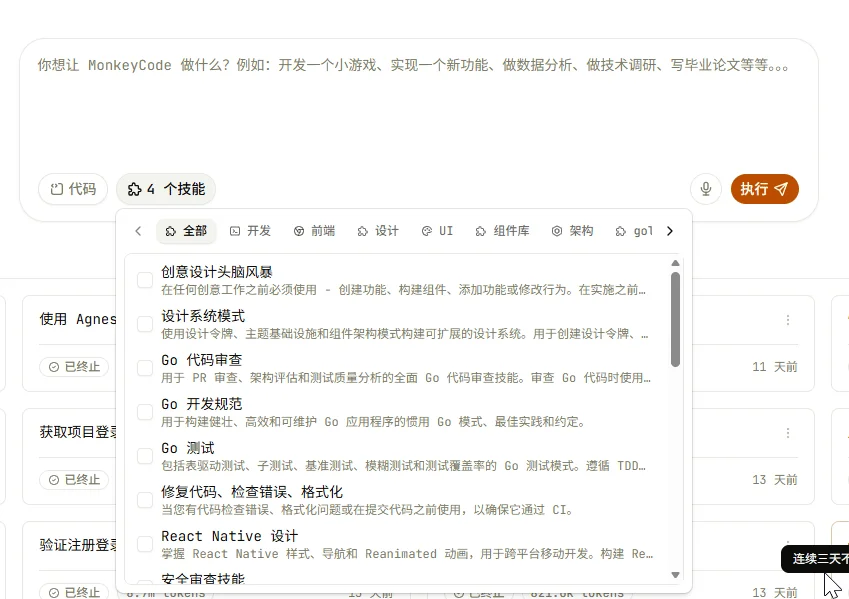Click 已终止 status on the 使用 Agnes card
The width and height of the screenshot is (849, 599).
(74, 367)
